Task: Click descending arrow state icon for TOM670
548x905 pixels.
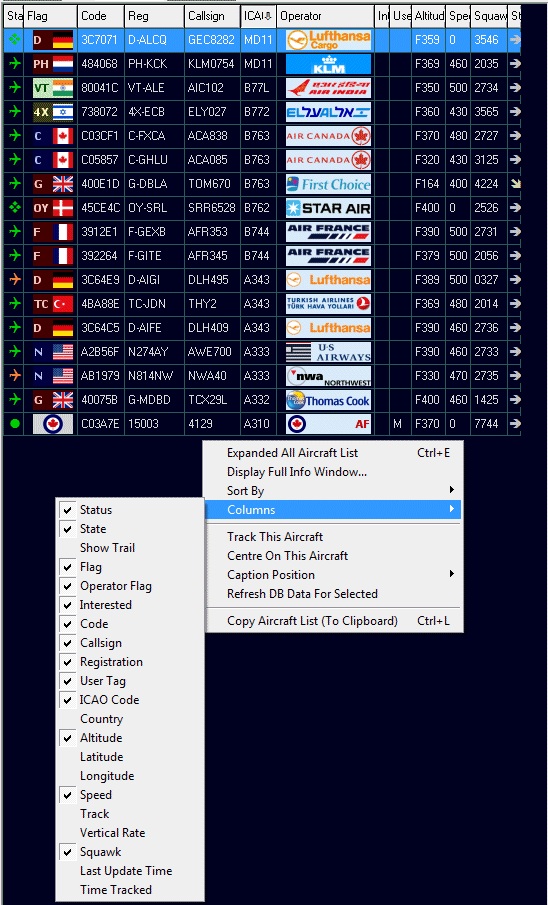Action: [515, 184]
